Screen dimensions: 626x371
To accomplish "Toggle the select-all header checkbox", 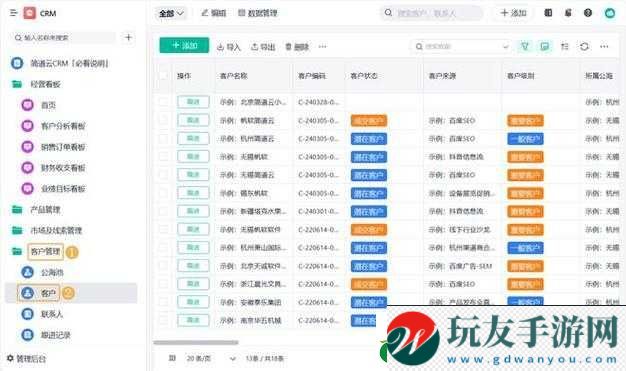I will pos(163,75).
